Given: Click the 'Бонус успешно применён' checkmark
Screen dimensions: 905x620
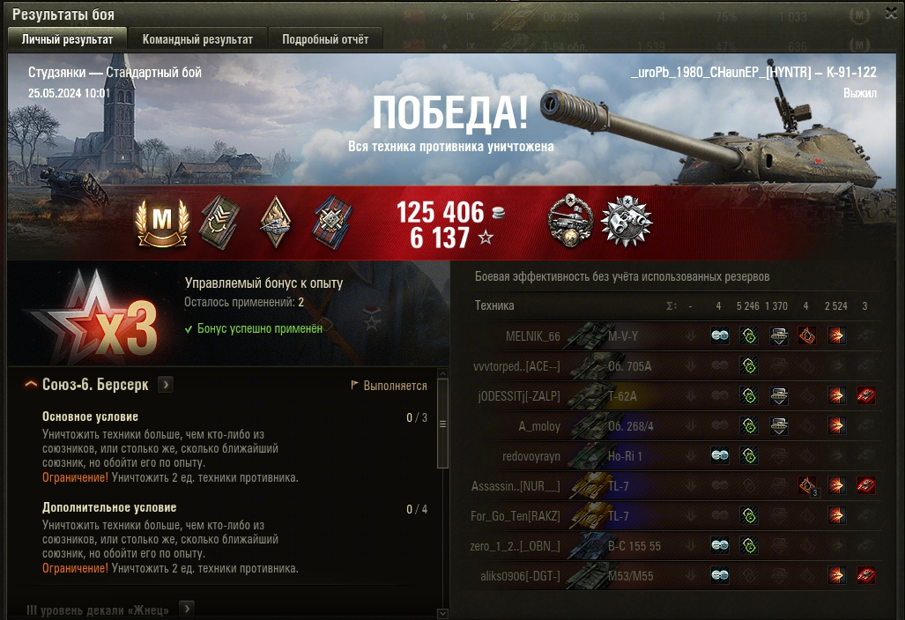Looking at the screenshot, I should pyautogui.click(x=188, y=329).
